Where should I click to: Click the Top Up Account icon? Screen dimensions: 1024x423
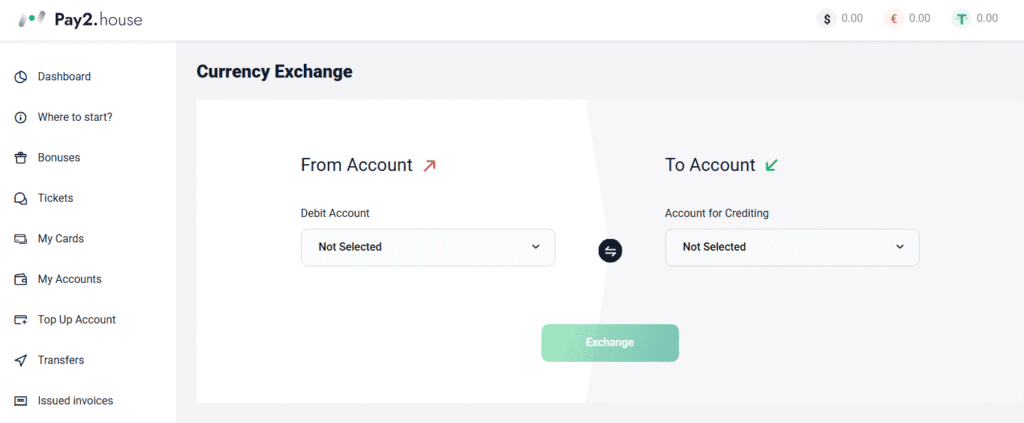click(x=21, y=320)
